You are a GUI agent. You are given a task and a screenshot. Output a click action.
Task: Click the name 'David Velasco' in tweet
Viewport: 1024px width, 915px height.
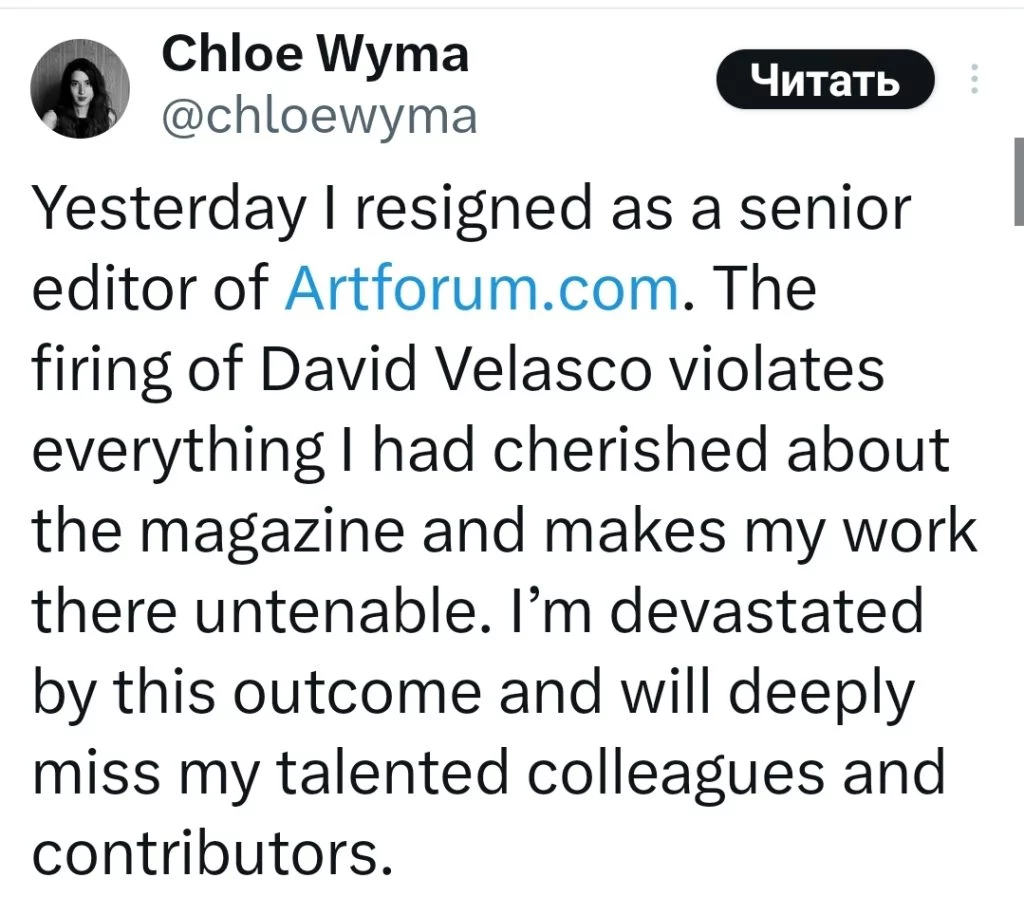pyautogui.click(x=456, y=370)
